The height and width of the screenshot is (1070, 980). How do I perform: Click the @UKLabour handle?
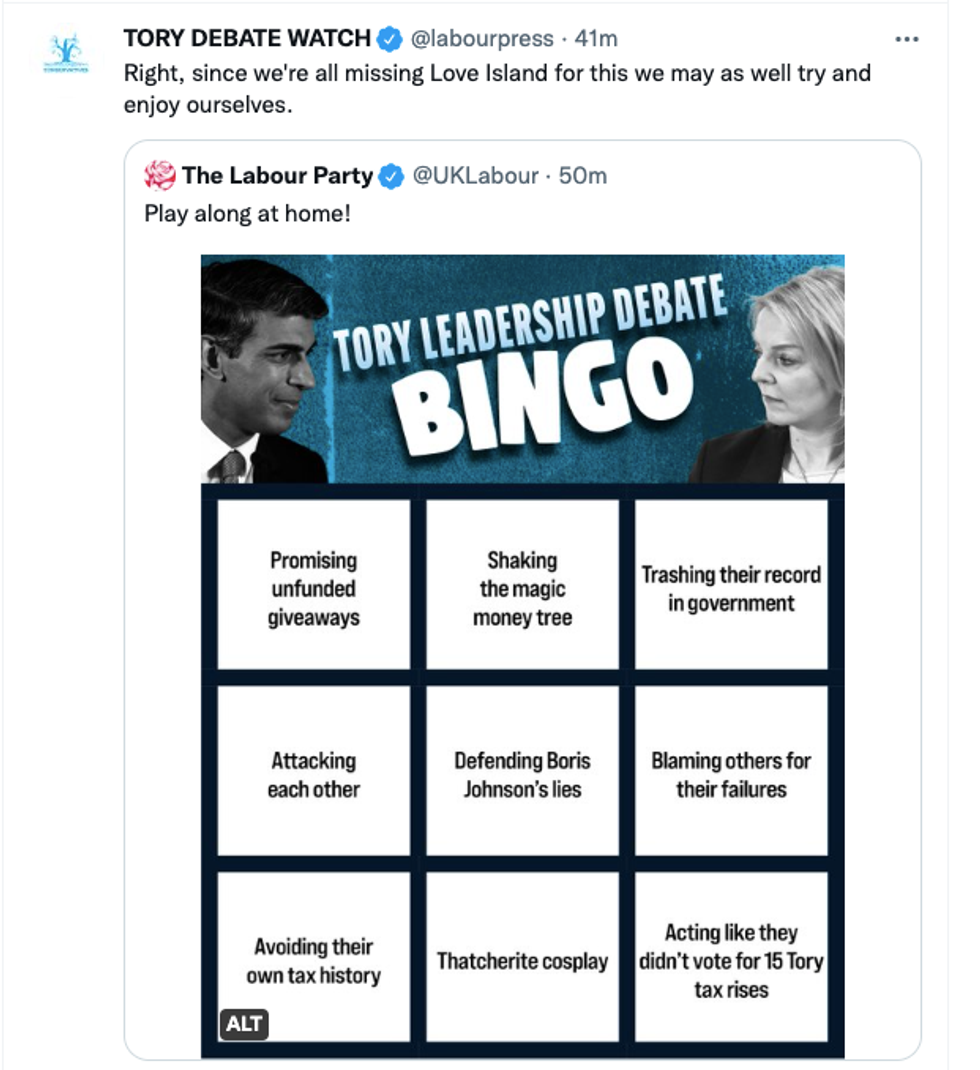[x=476, y=176]
